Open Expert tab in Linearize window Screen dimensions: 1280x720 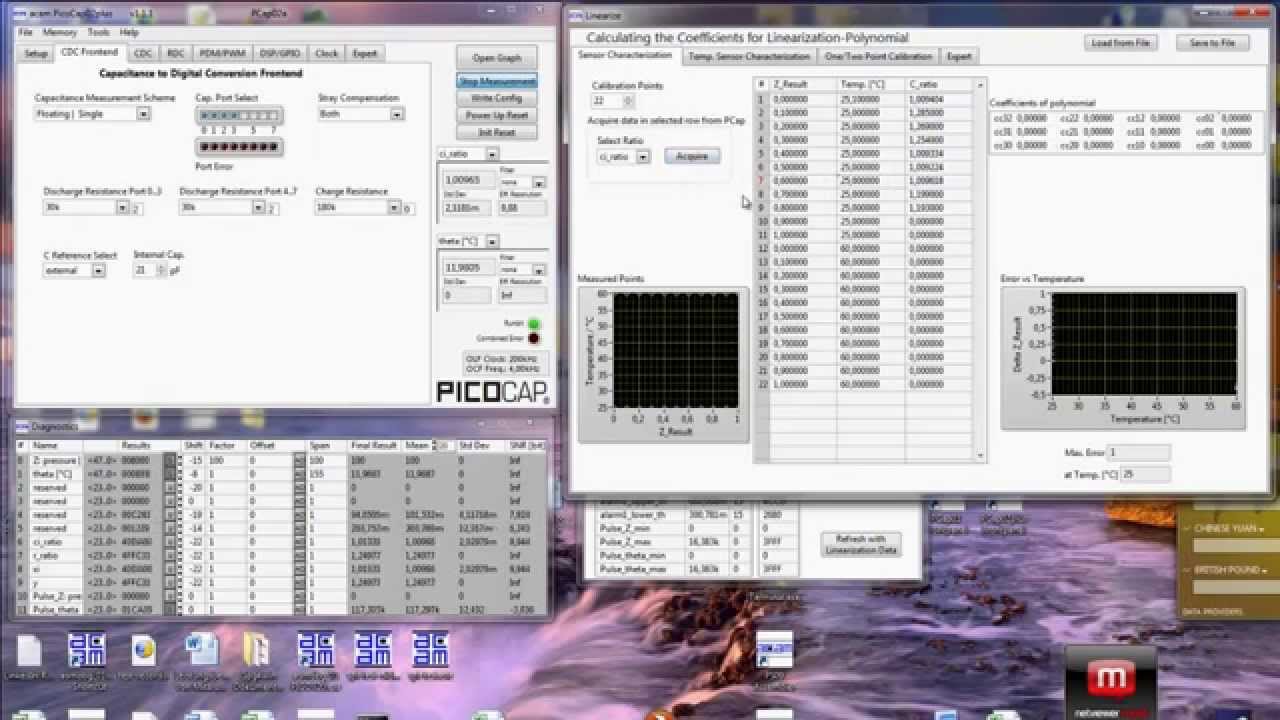pos(959,56)
